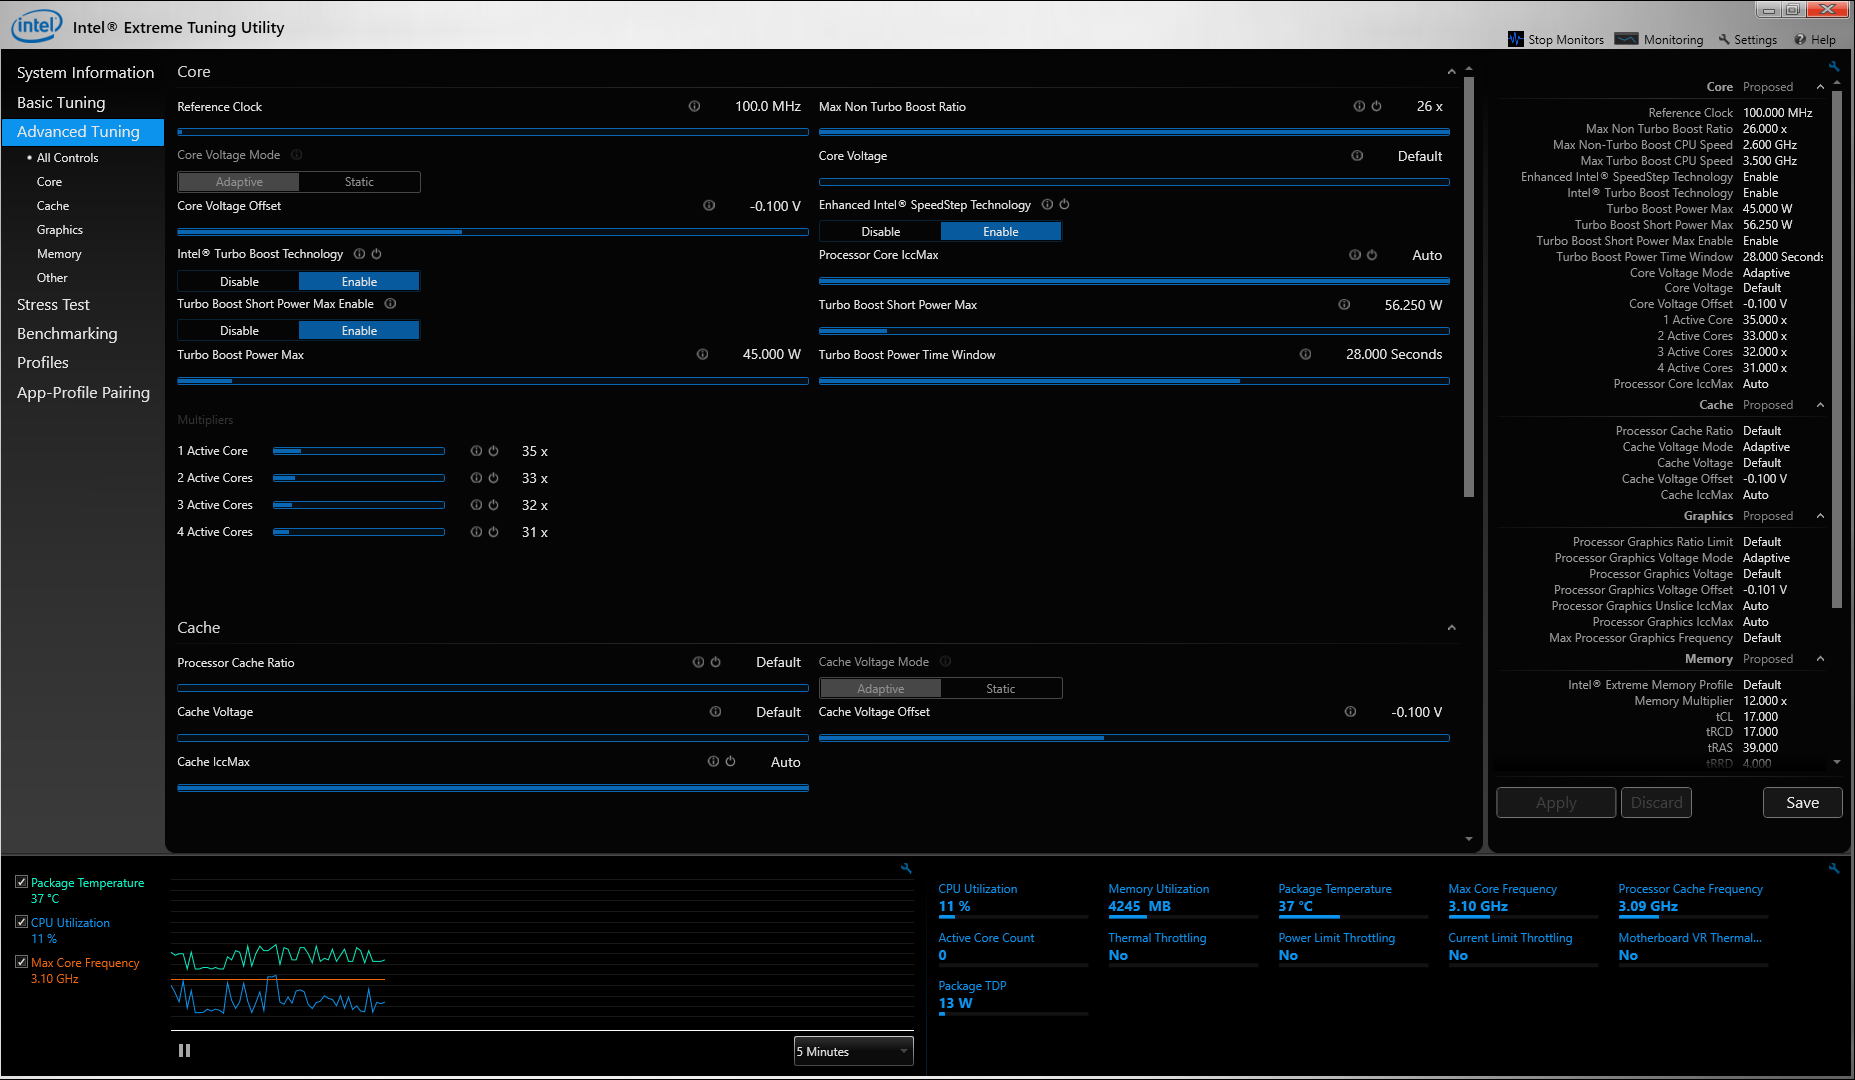Viewport: 1855px width, 1080px height.
Task: Collapse Cache group in Proposed panel
Action: point(1820,405)
